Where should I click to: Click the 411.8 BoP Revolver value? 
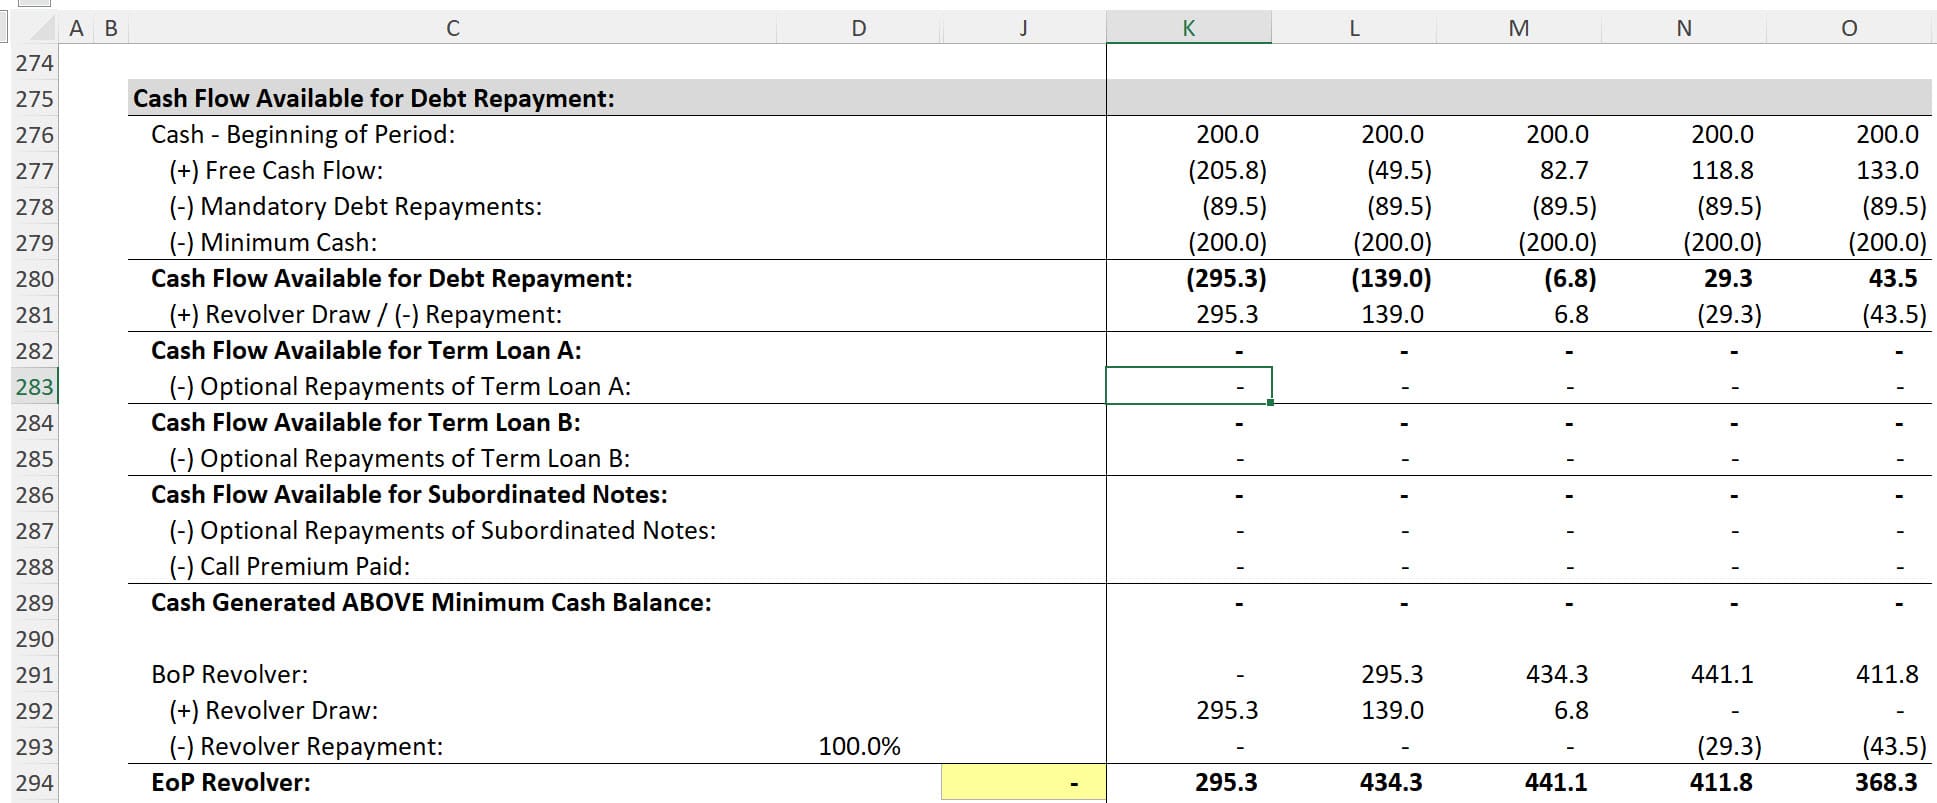click(x=1887, y=674)
